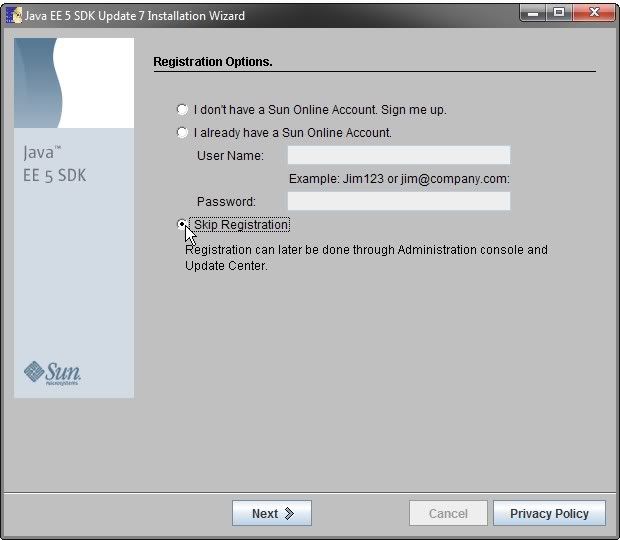Click the User Name label

230,156
